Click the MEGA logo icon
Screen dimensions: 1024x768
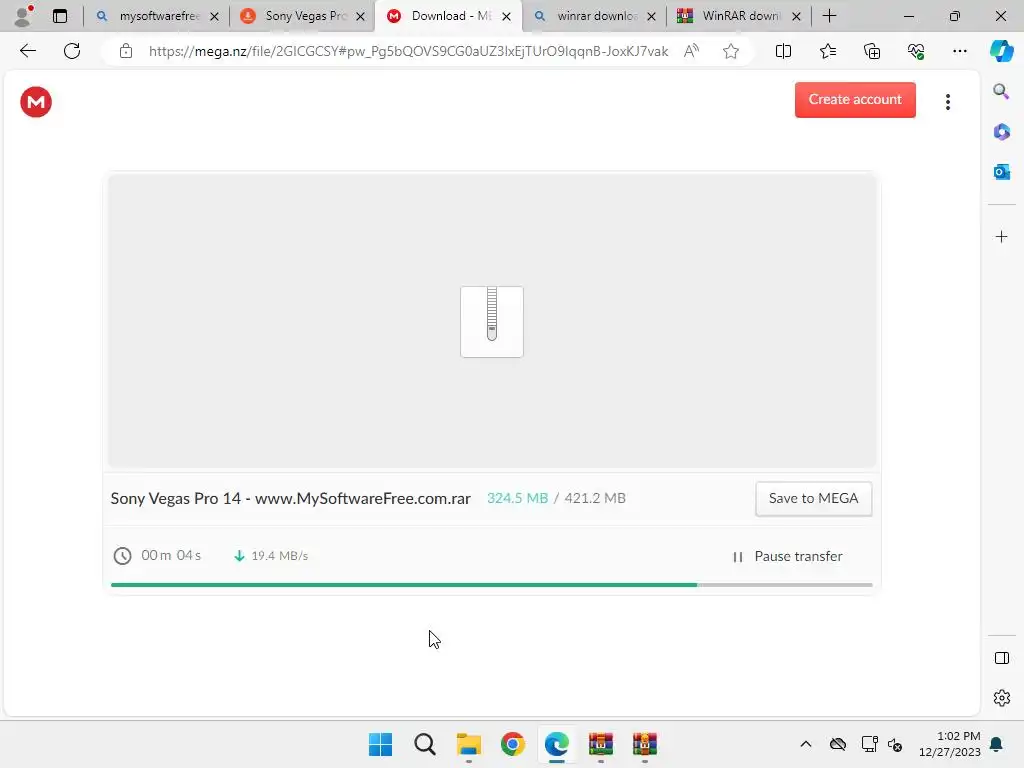coord(36,102)
